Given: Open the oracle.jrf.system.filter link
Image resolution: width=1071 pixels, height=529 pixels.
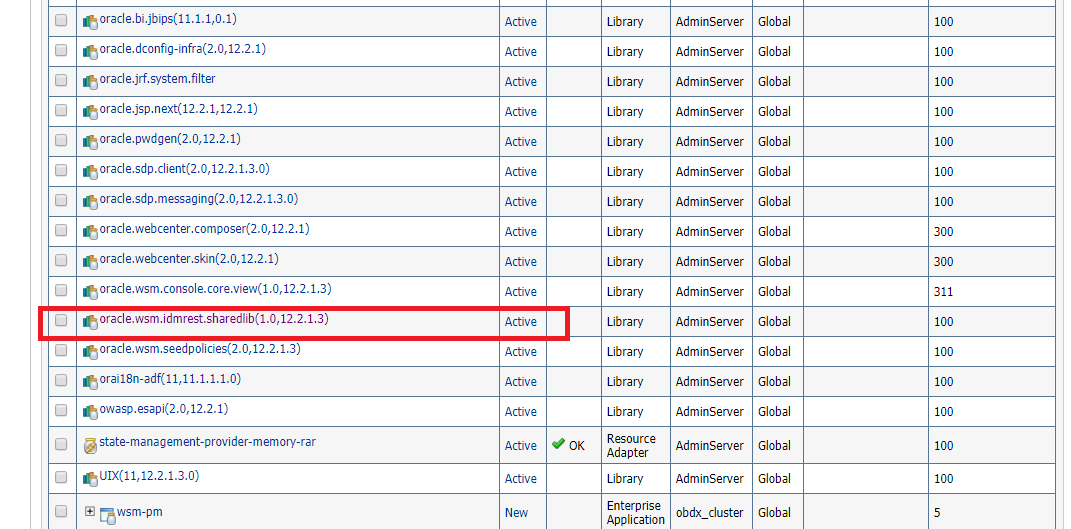Looking at the screenshot, I should (157, 79).
